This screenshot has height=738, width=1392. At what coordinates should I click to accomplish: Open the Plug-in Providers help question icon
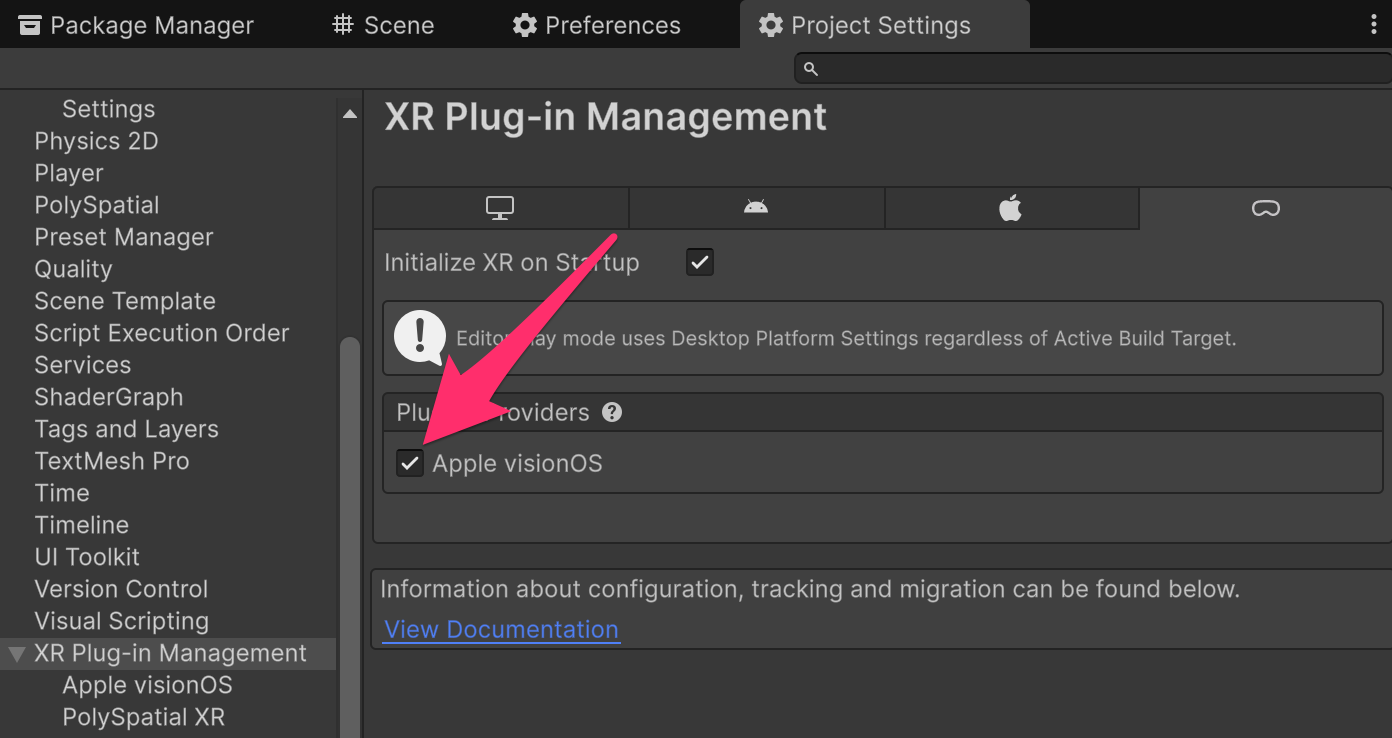(612, 412)
